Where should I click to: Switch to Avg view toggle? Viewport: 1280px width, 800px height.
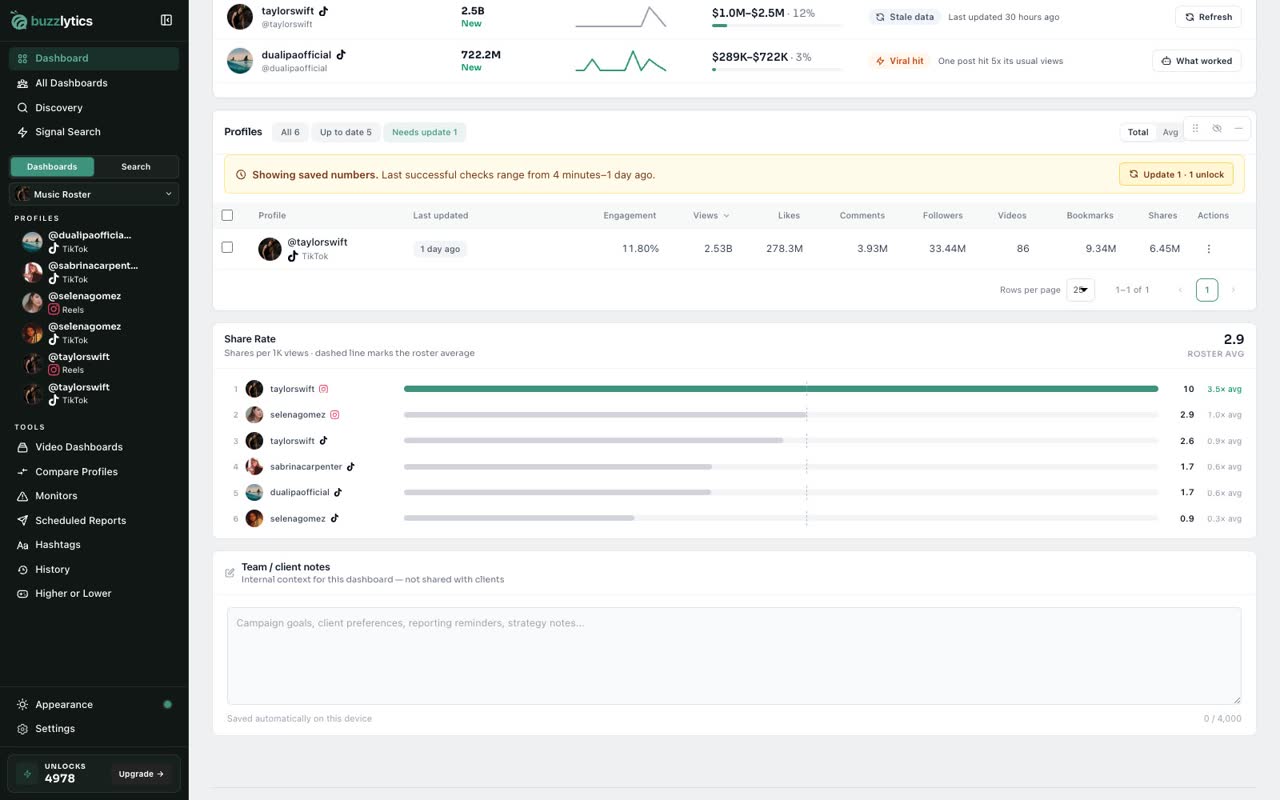1170,132
